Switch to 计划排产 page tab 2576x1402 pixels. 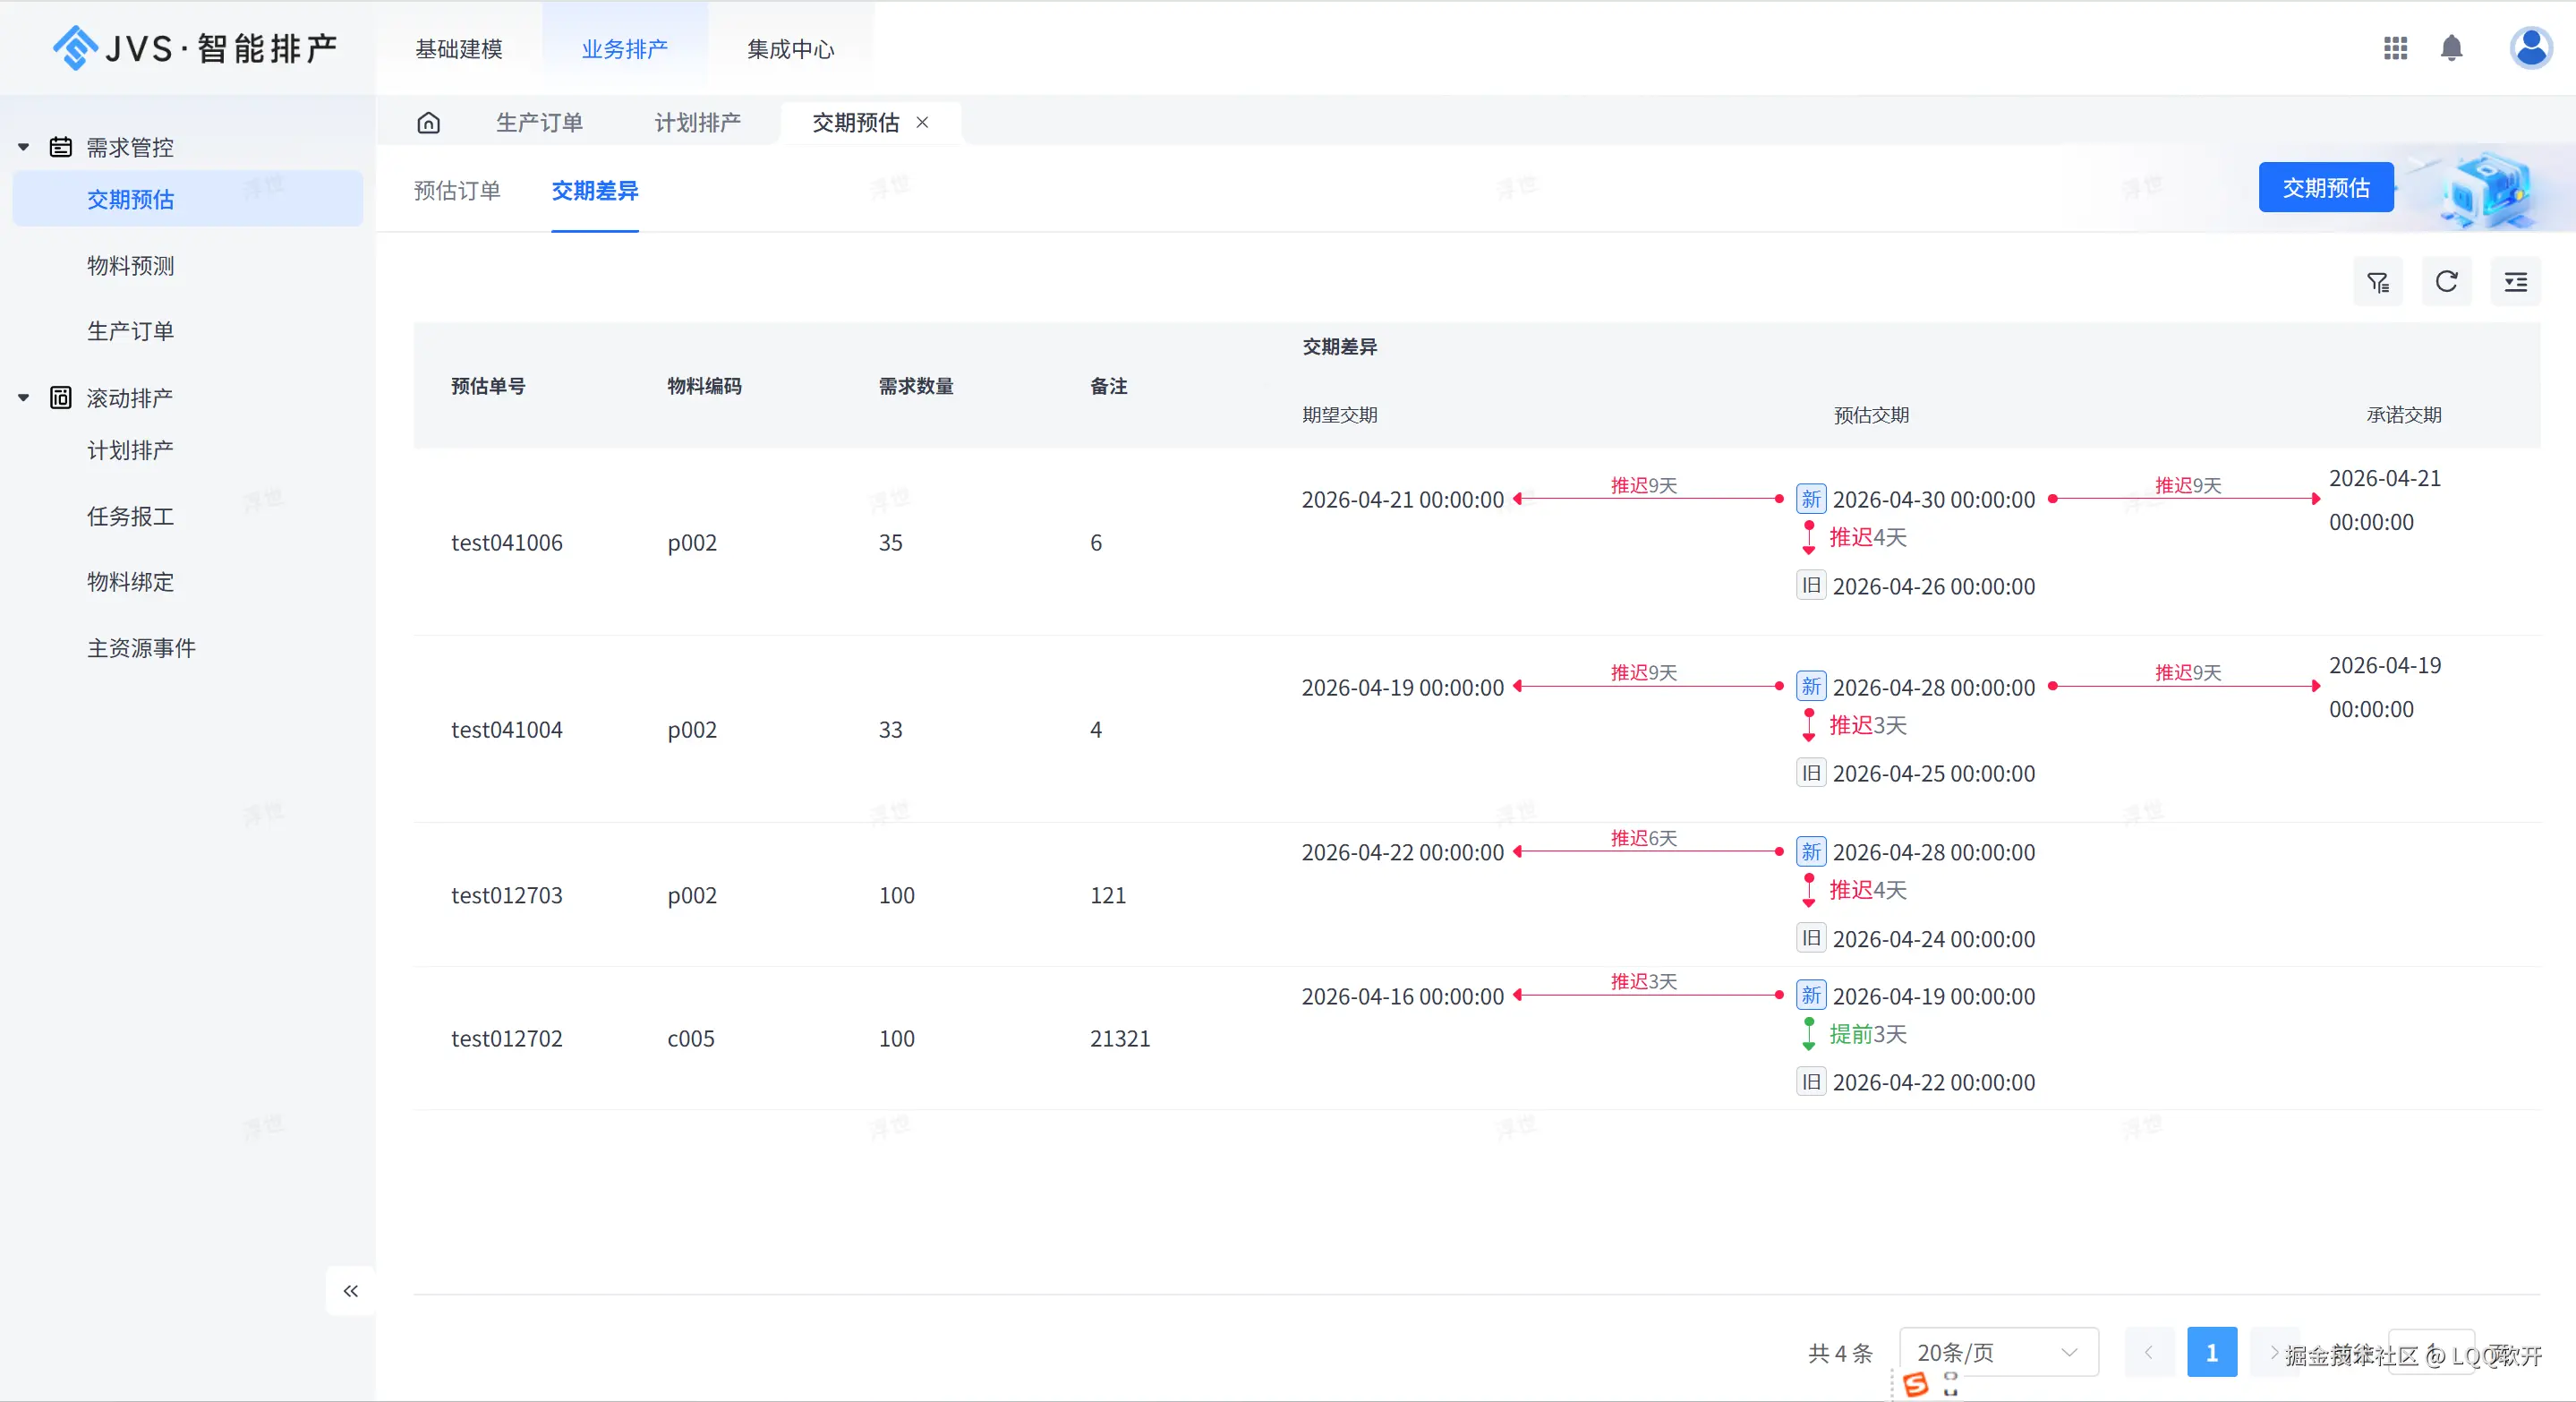click(x=697, y=122)
